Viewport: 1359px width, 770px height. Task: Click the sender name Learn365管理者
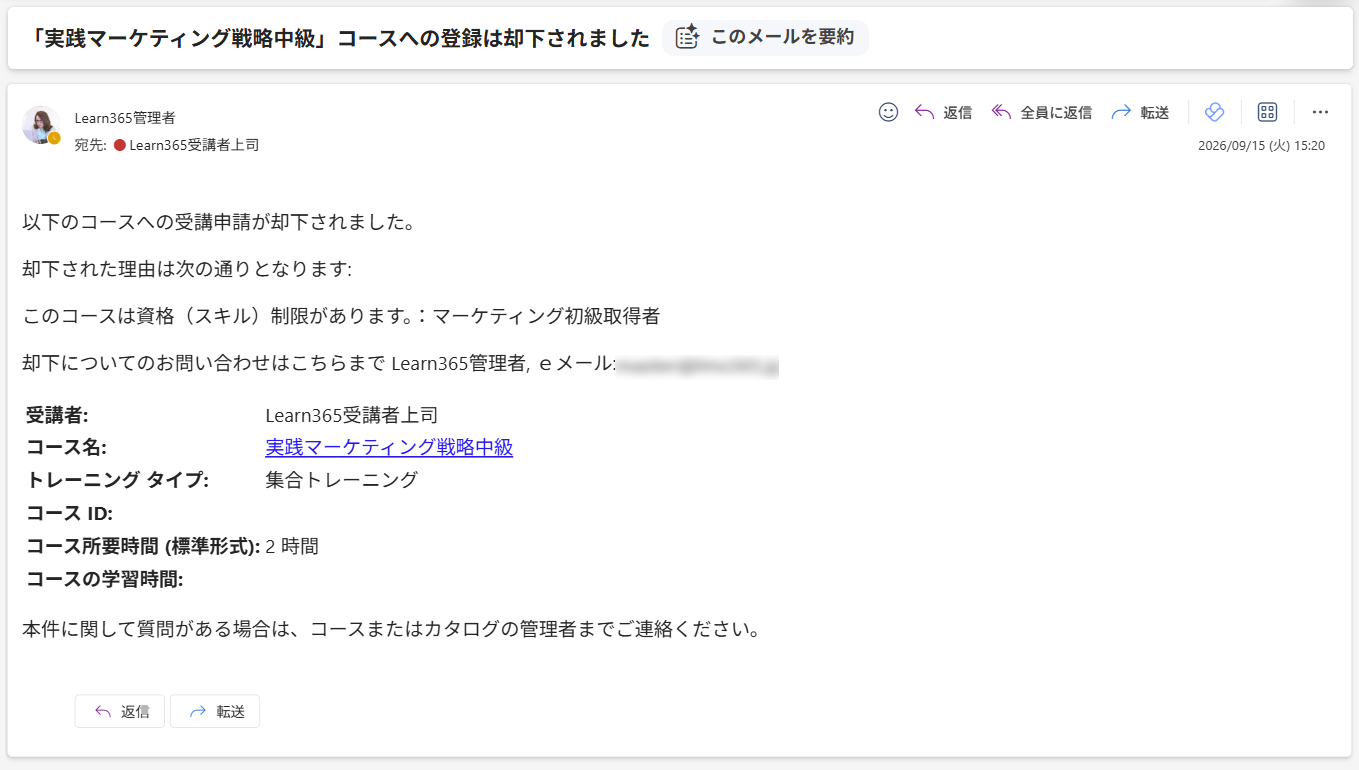(125, 118)
